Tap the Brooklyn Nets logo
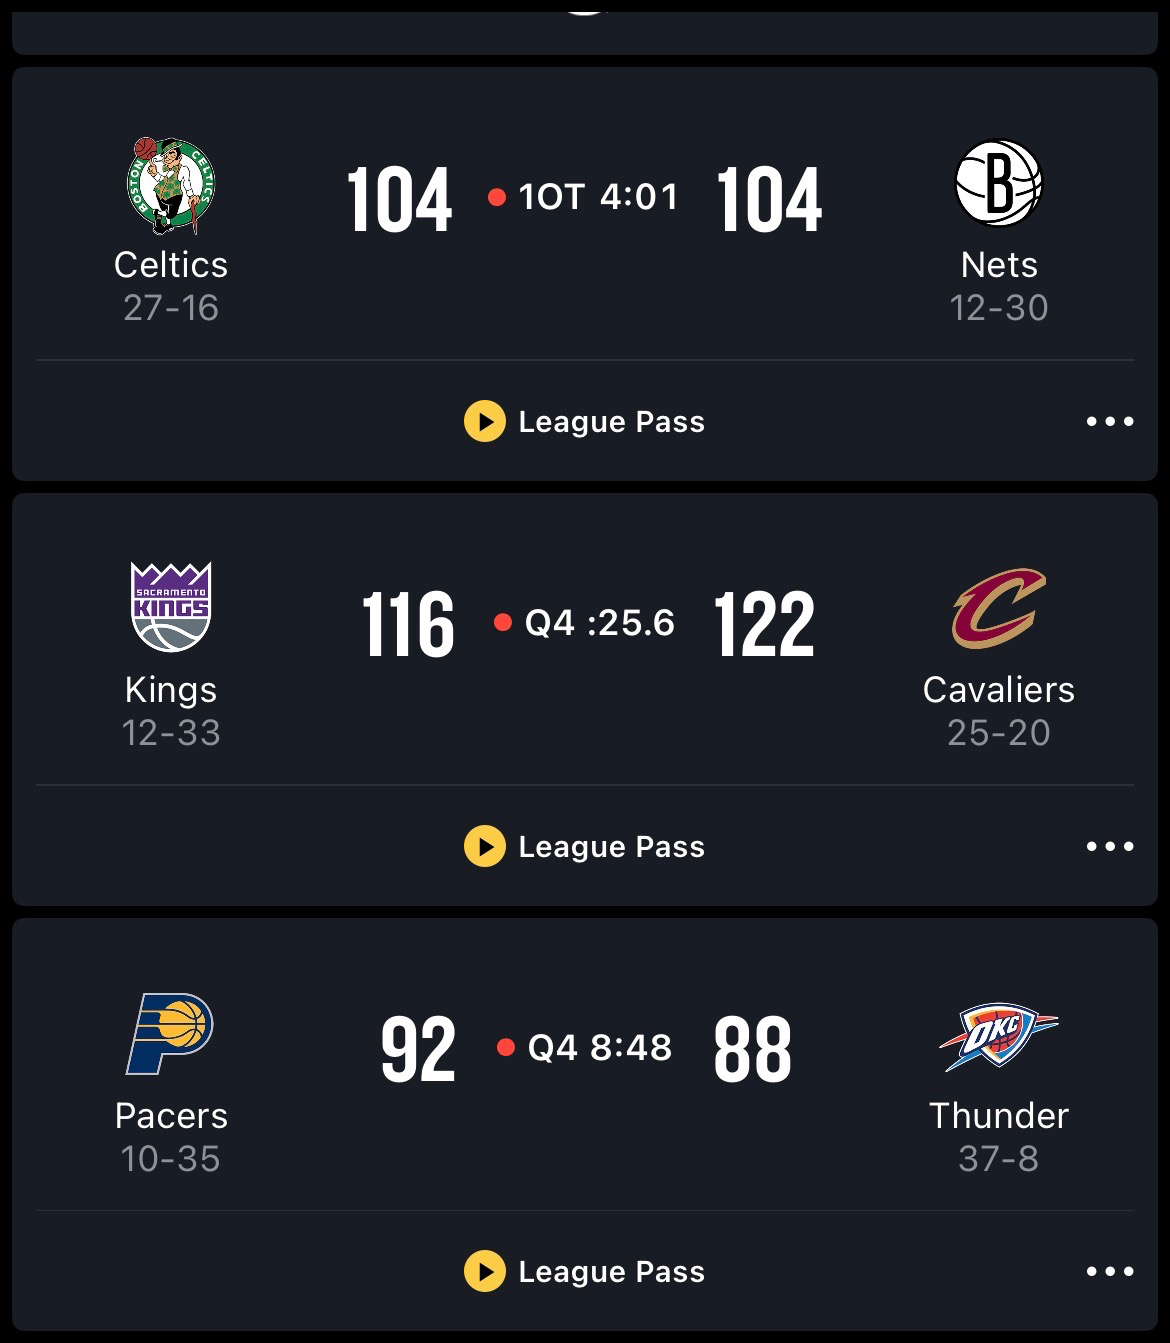Viewport: 1170px width, 1343px height. click(x=998, y=183)
